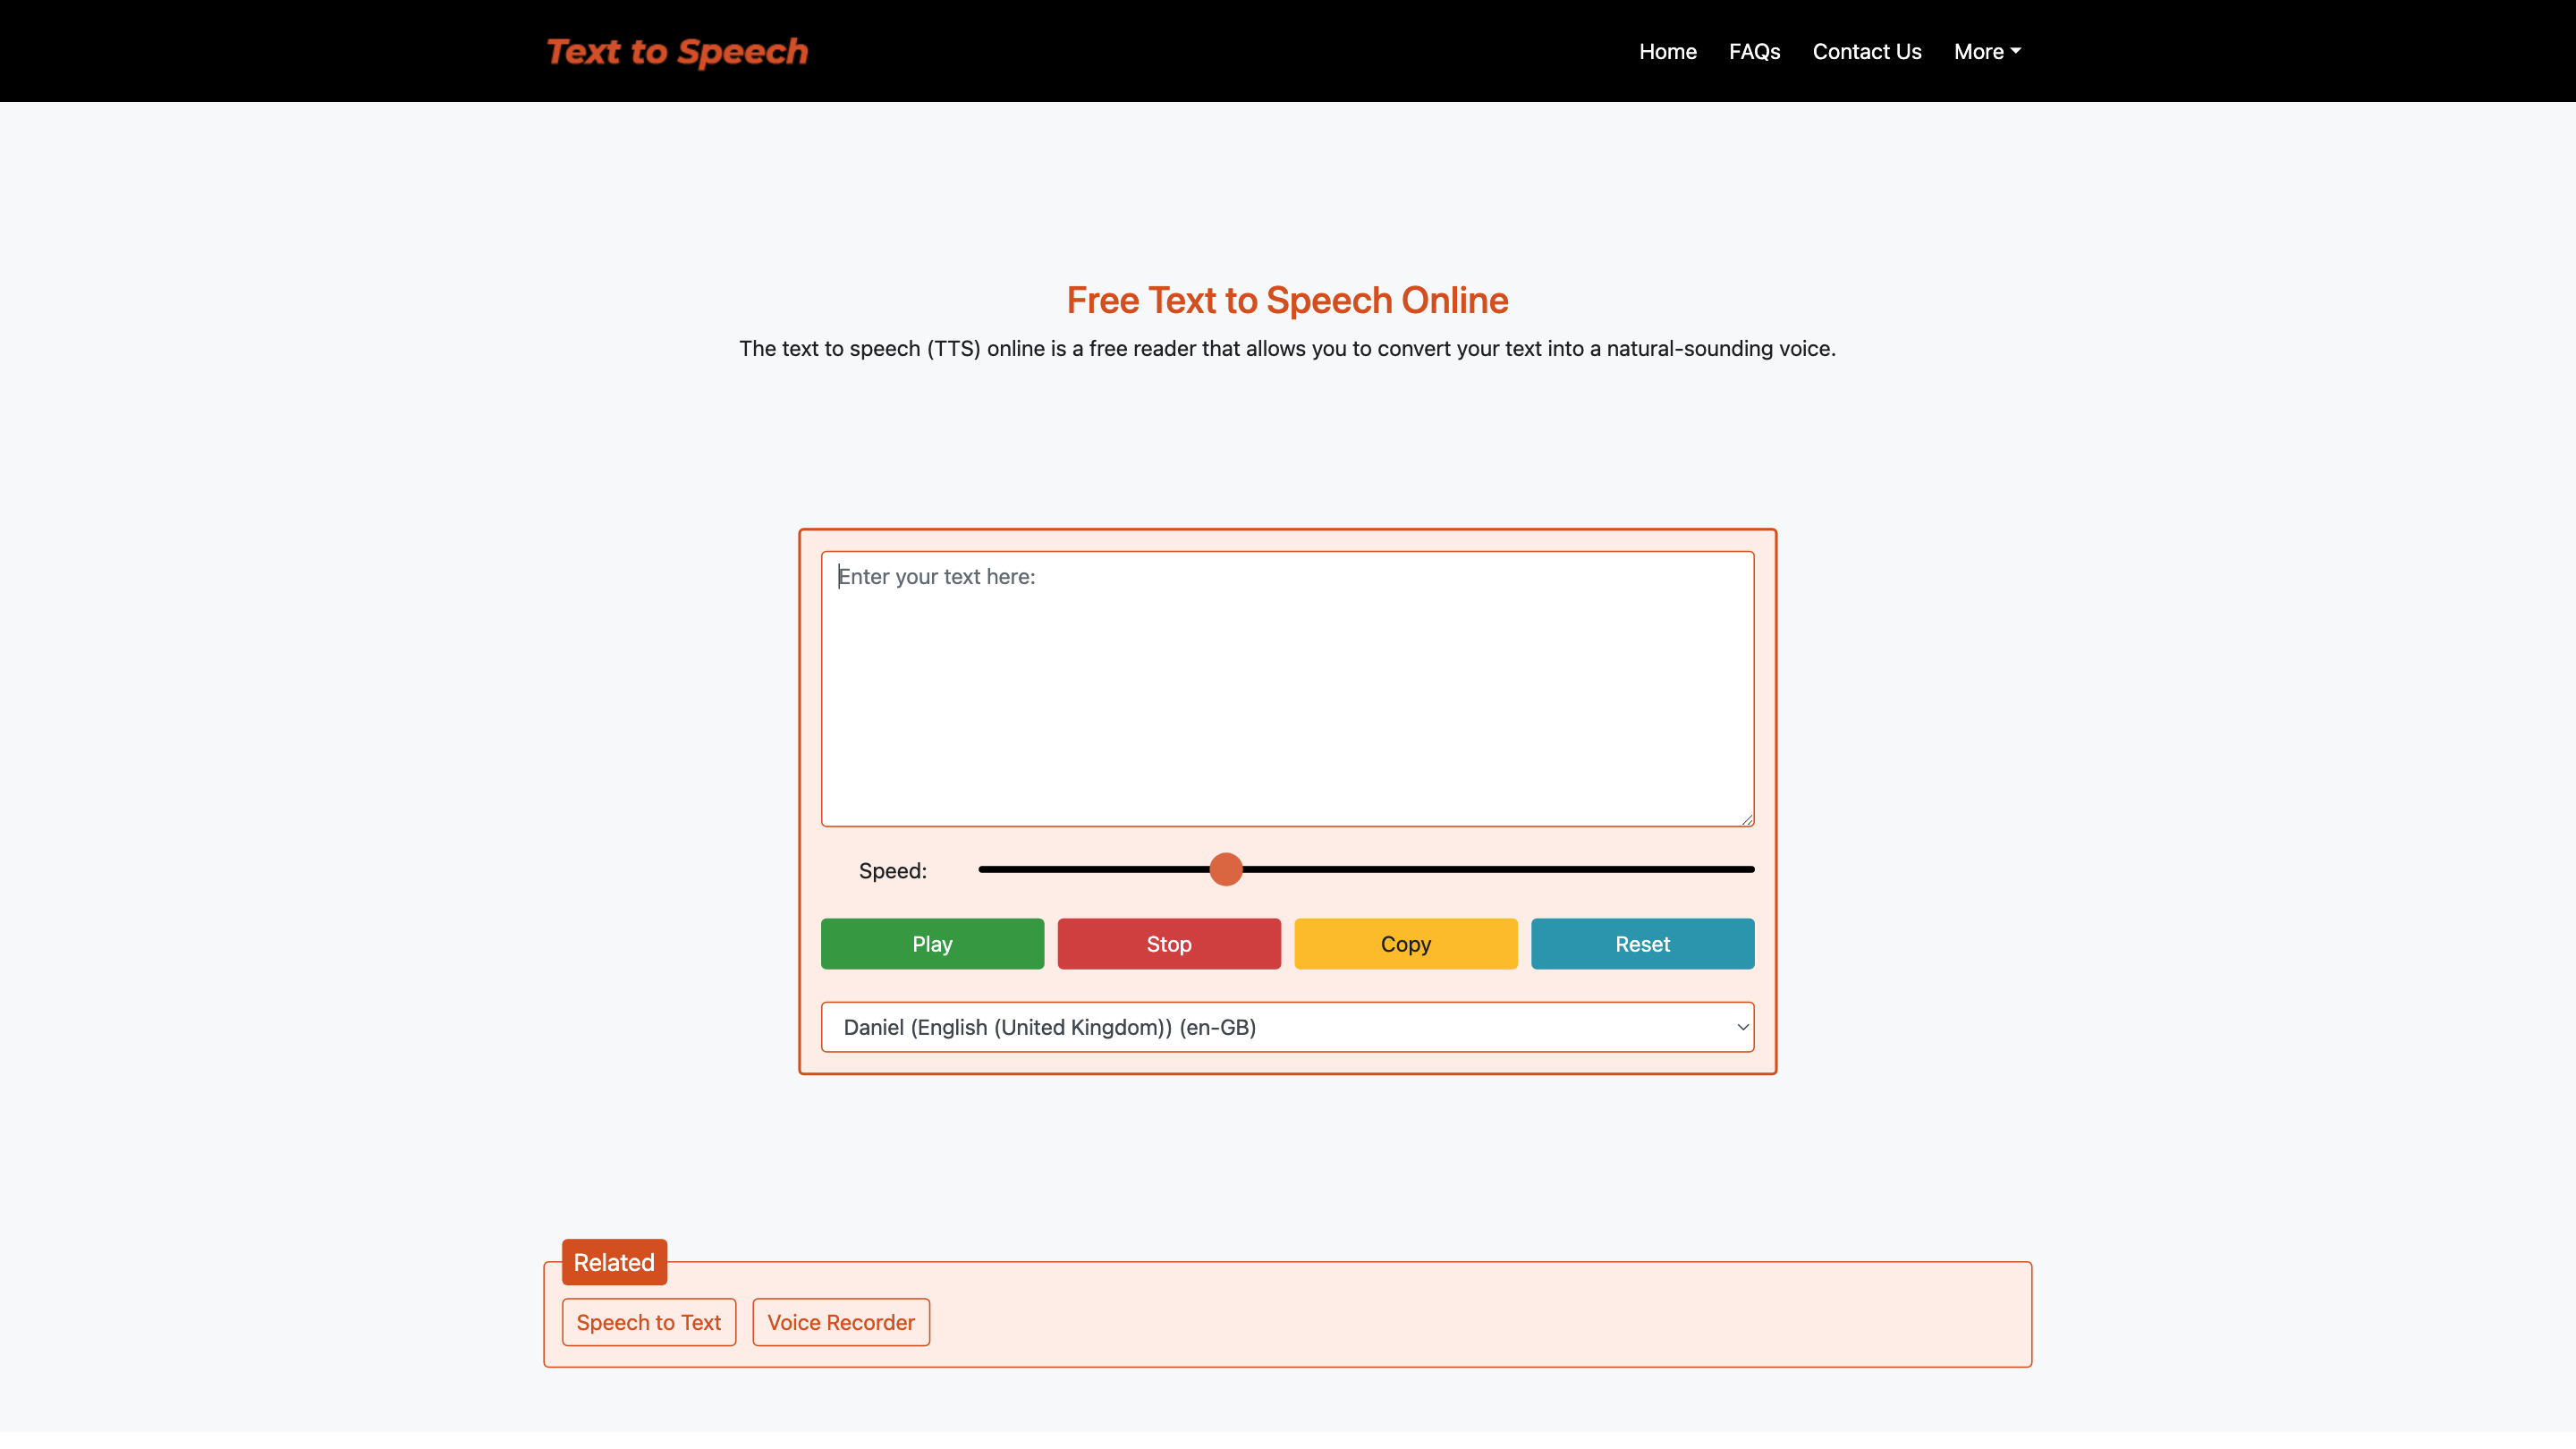Click the Text to Speech logo
The width and height of the screenshot is (2576, 1449).
coord(677,51)
